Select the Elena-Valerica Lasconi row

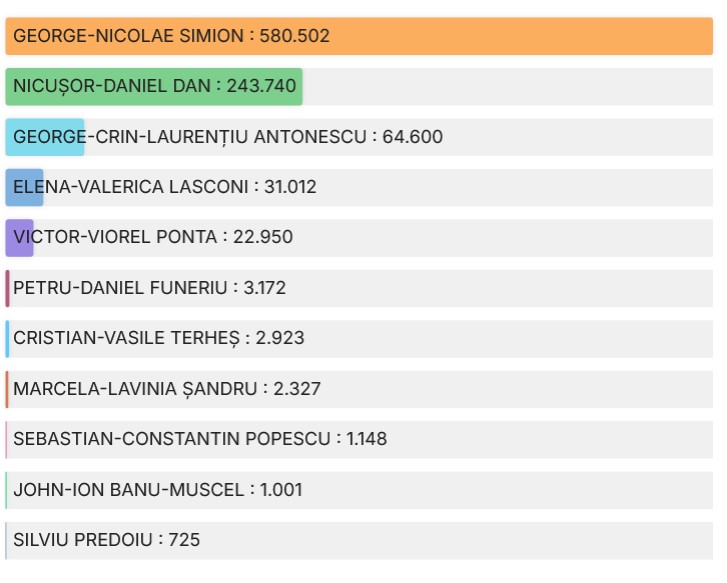coord(359,187)
